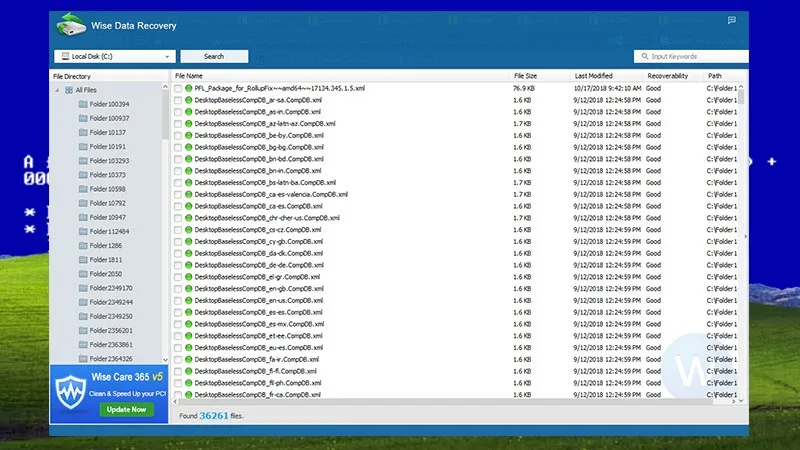Select the Folder1286 folder icon
The image size is (800, 450).
[83, 245]
